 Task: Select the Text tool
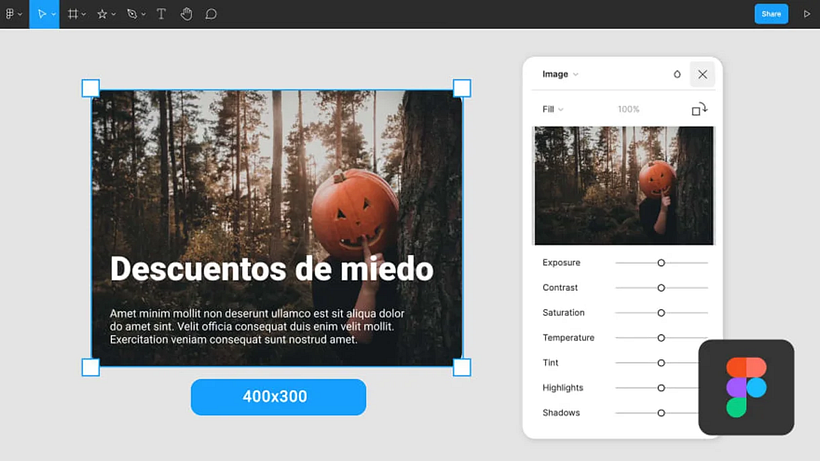click(x=161, y=14)
